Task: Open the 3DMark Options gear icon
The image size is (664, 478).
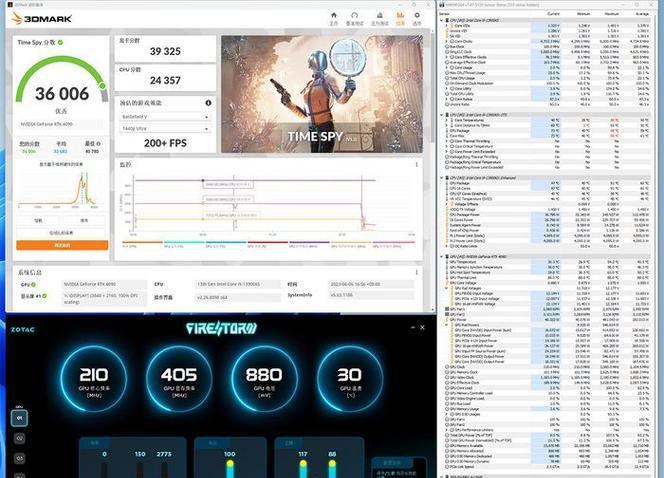Action: point(417,16)
